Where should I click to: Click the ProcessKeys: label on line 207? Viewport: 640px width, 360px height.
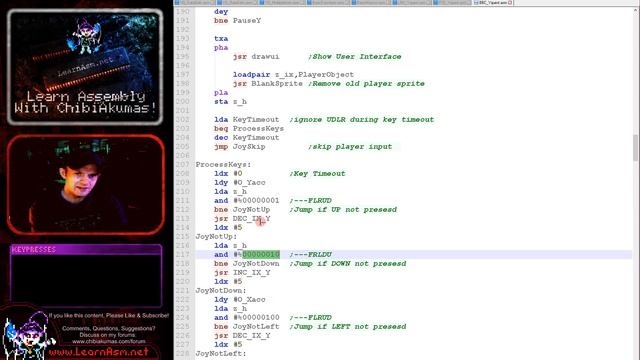223,164
